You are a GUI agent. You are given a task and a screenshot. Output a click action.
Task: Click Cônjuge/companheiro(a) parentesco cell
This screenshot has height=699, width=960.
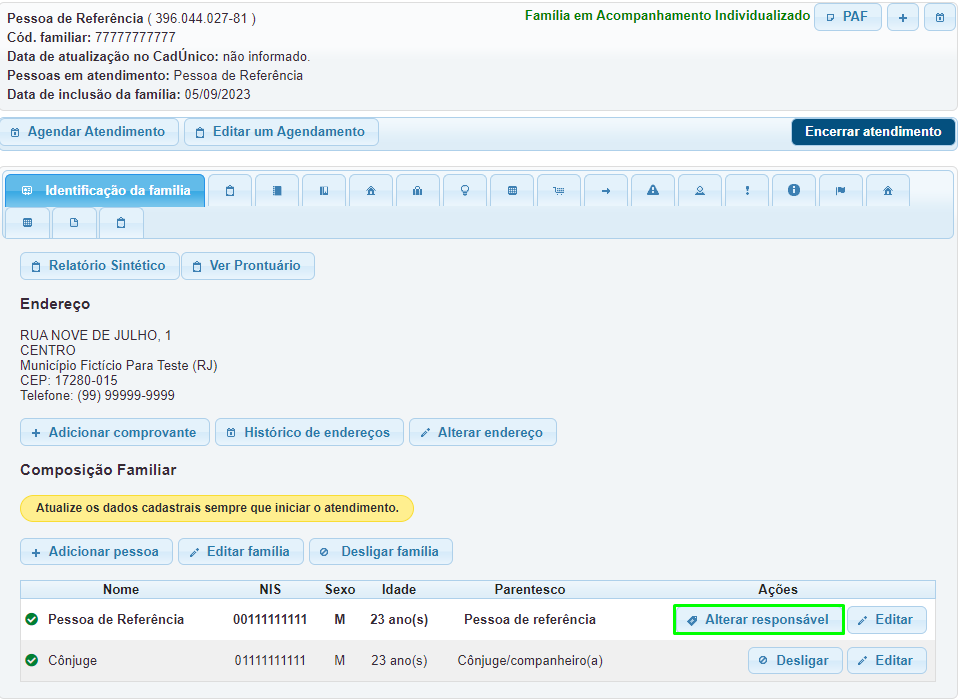530,660
